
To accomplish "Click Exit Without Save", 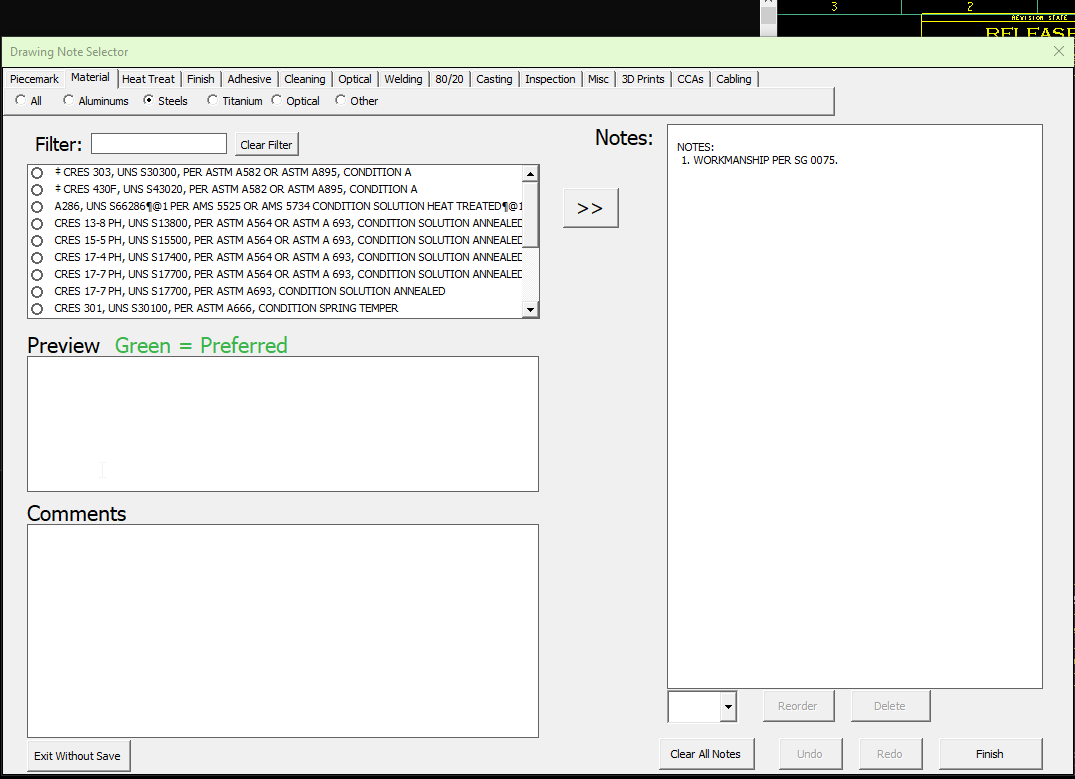I will point(78,755).
